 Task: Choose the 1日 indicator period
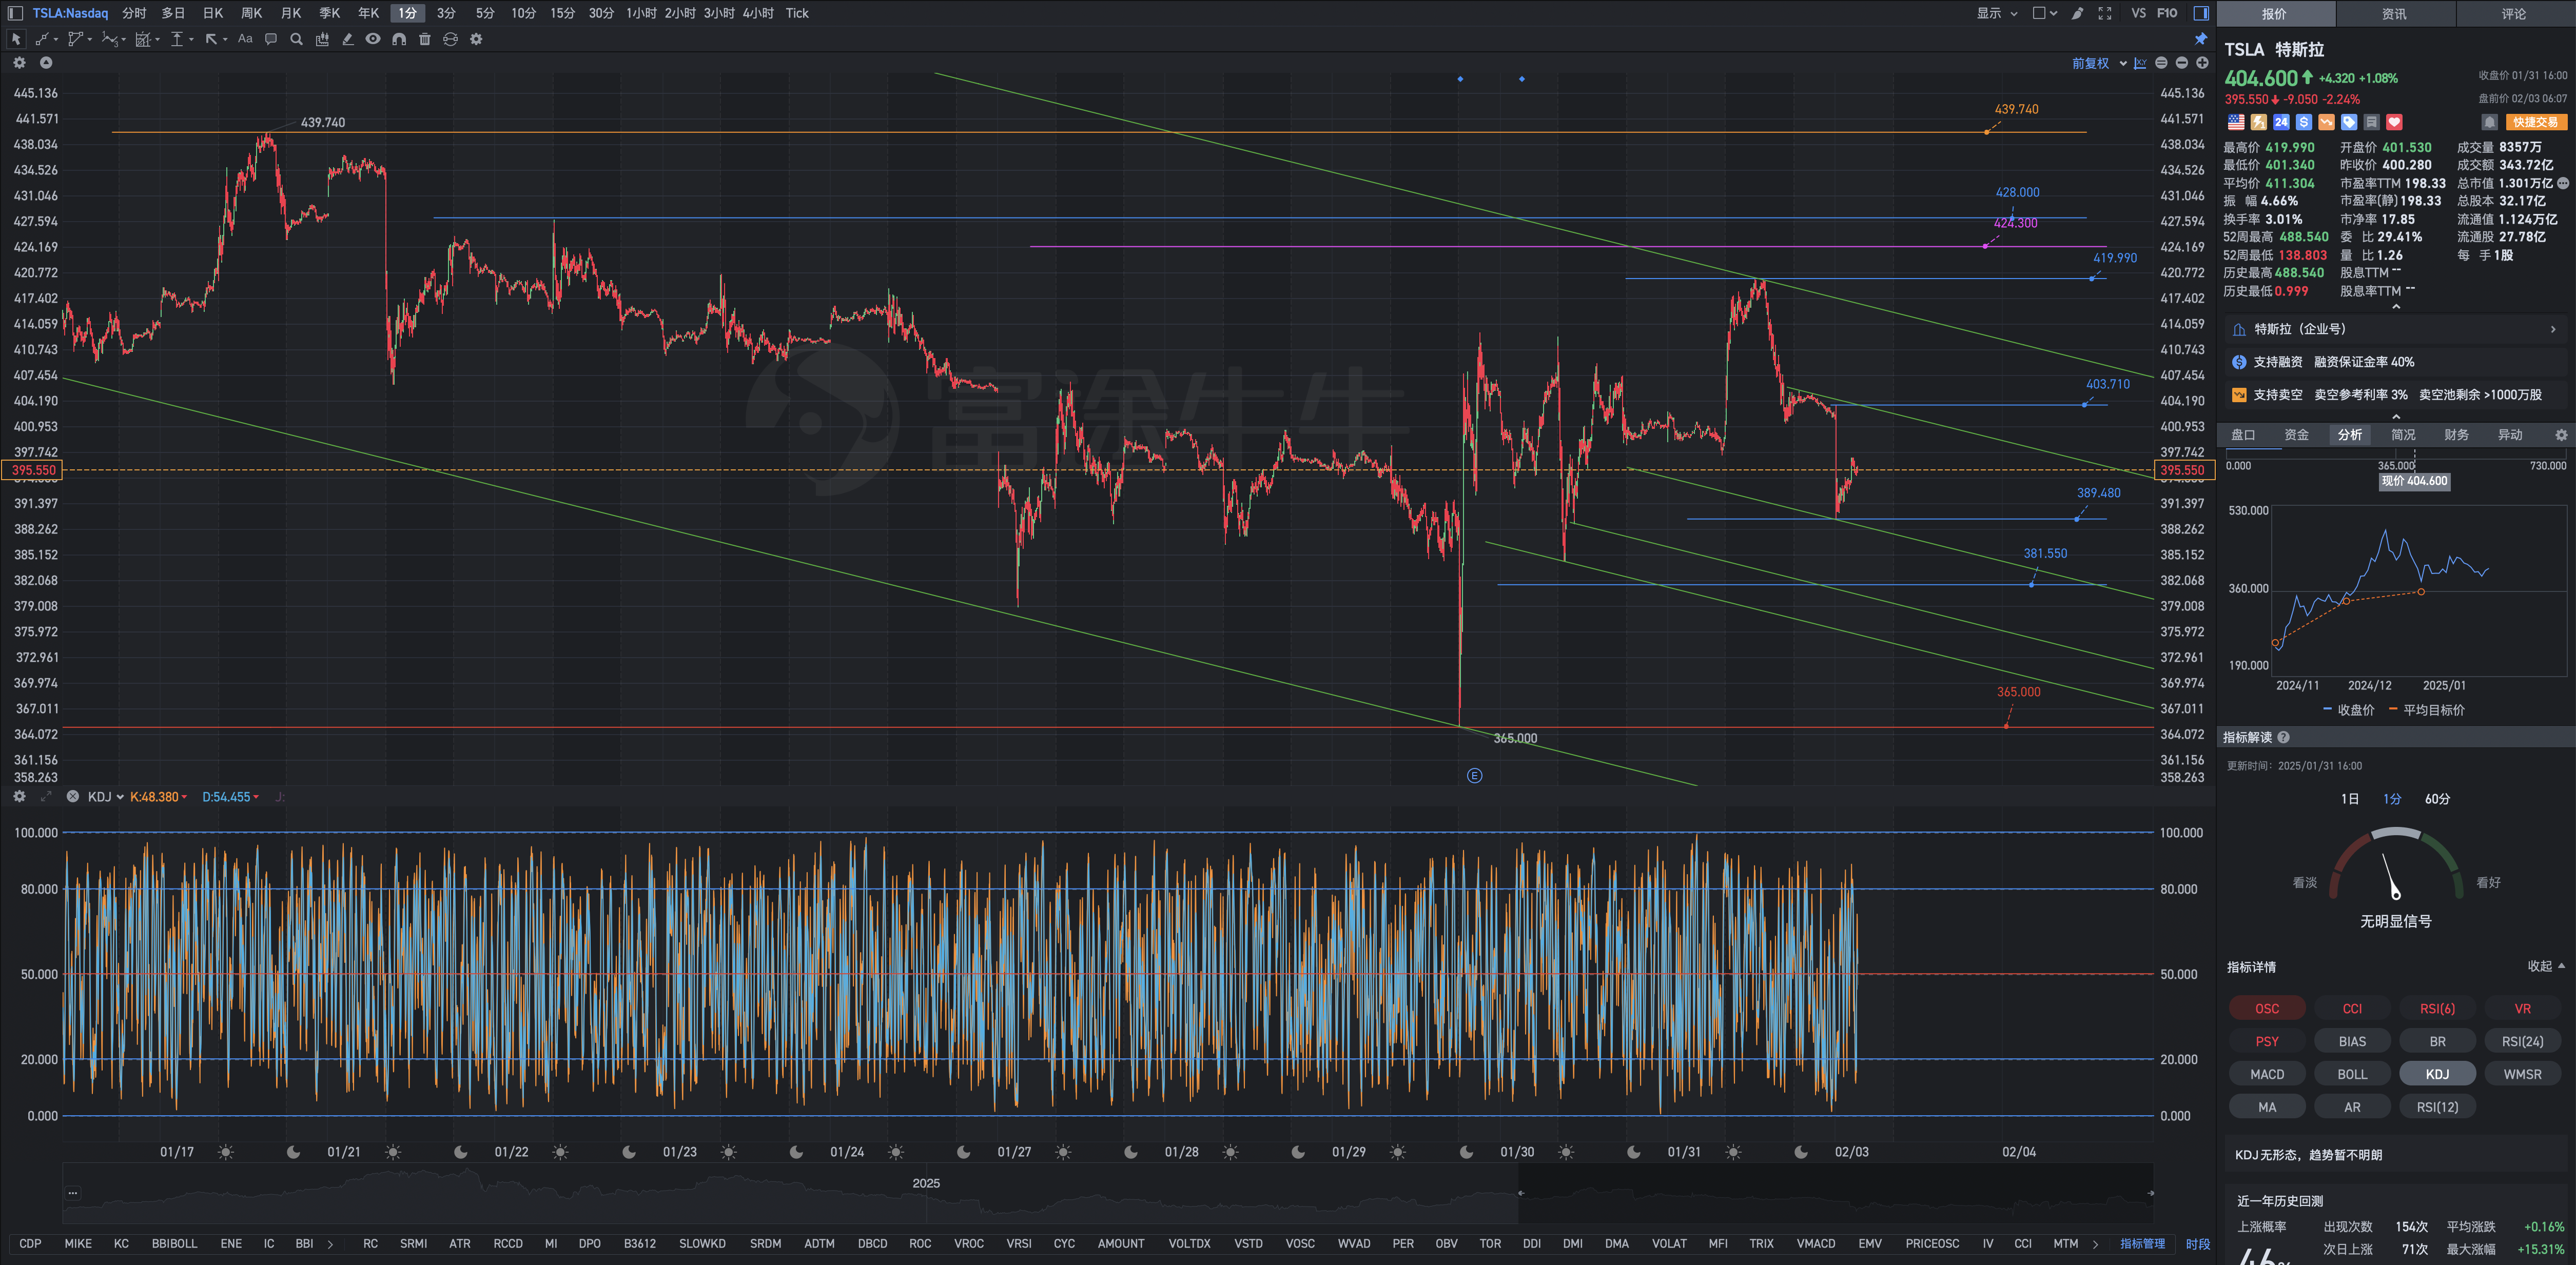click(x=2350, y=799)
